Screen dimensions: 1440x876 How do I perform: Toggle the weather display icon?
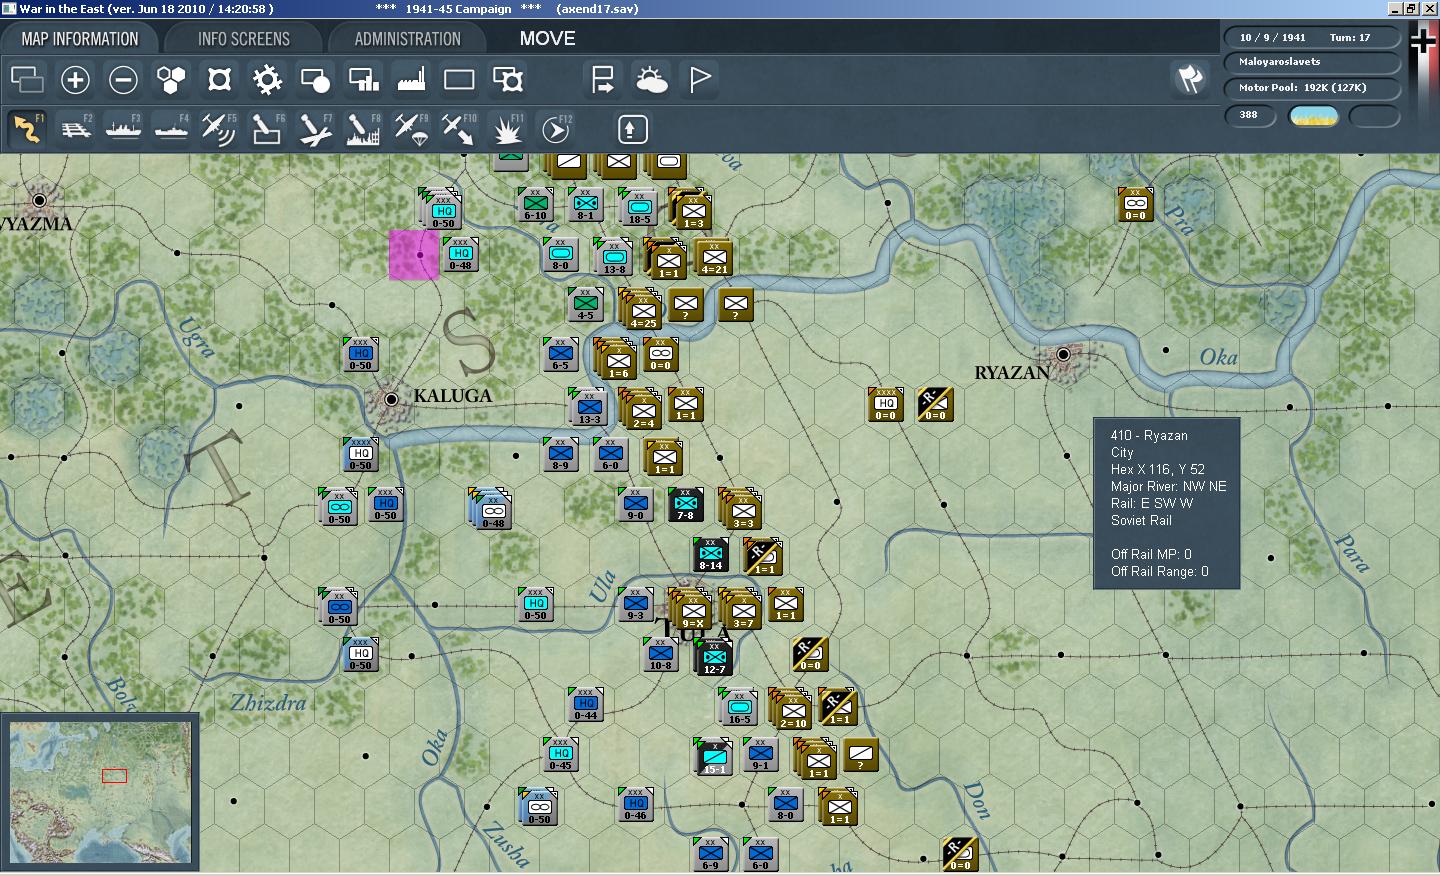tap(651, 80)
